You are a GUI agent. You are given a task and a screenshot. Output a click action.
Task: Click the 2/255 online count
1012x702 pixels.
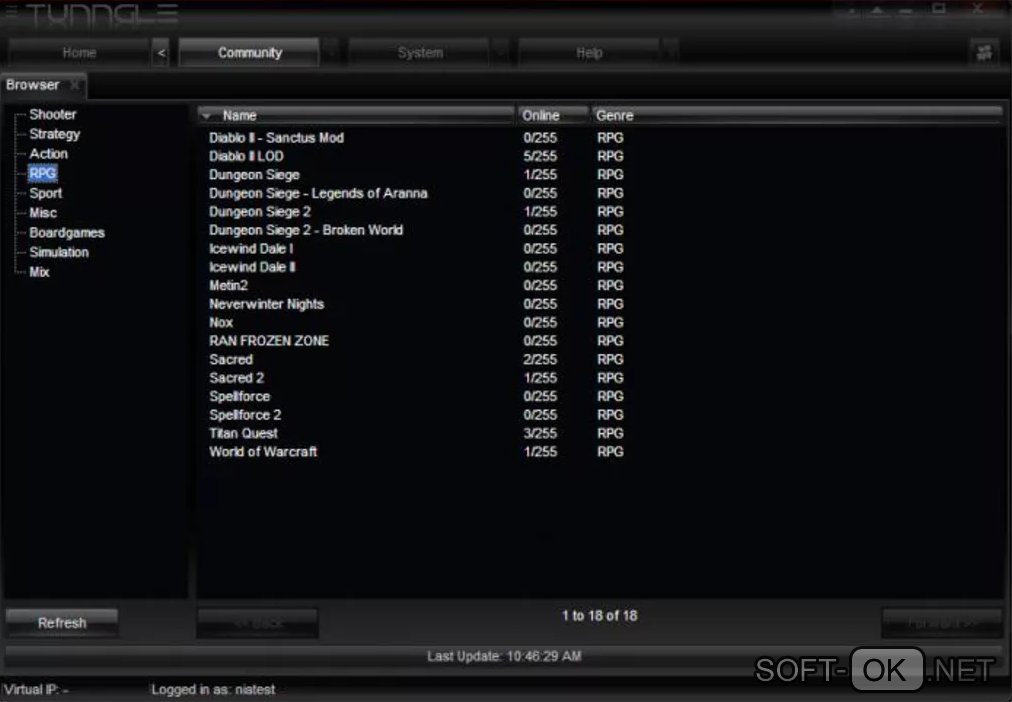tap(540, 359)
